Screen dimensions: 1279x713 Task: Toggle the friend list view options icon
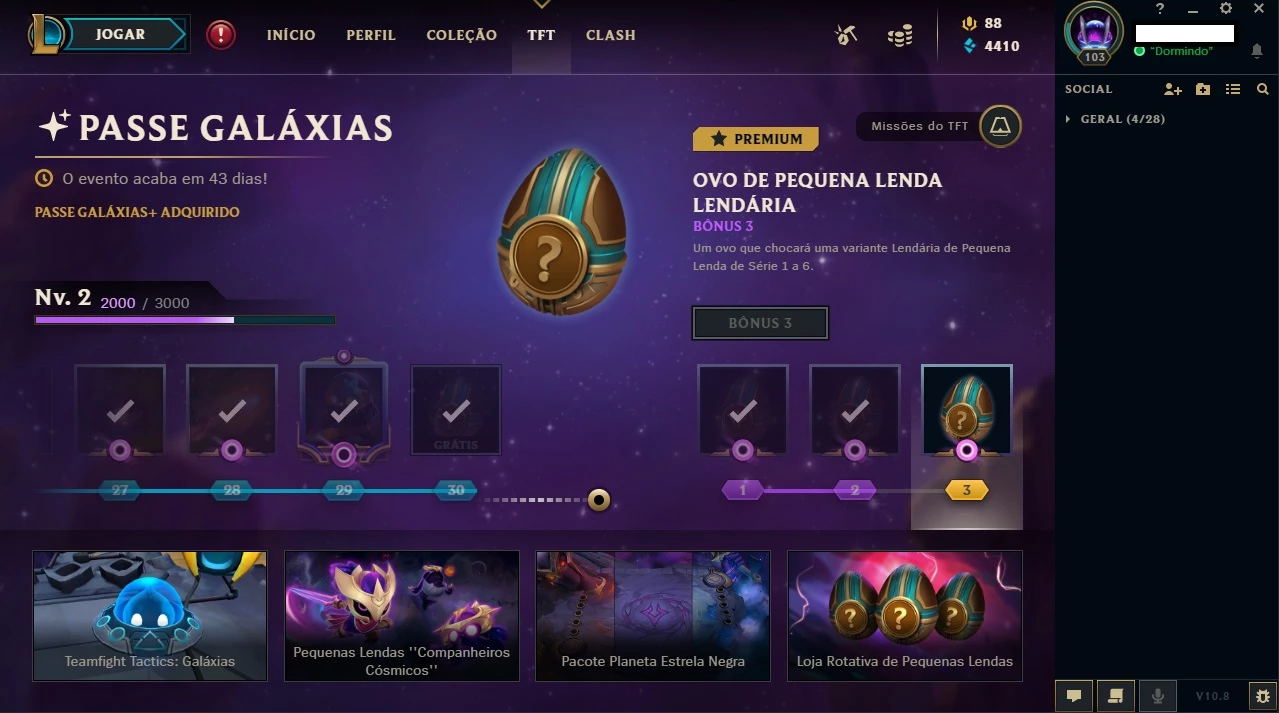click(x=1233, y=89)
